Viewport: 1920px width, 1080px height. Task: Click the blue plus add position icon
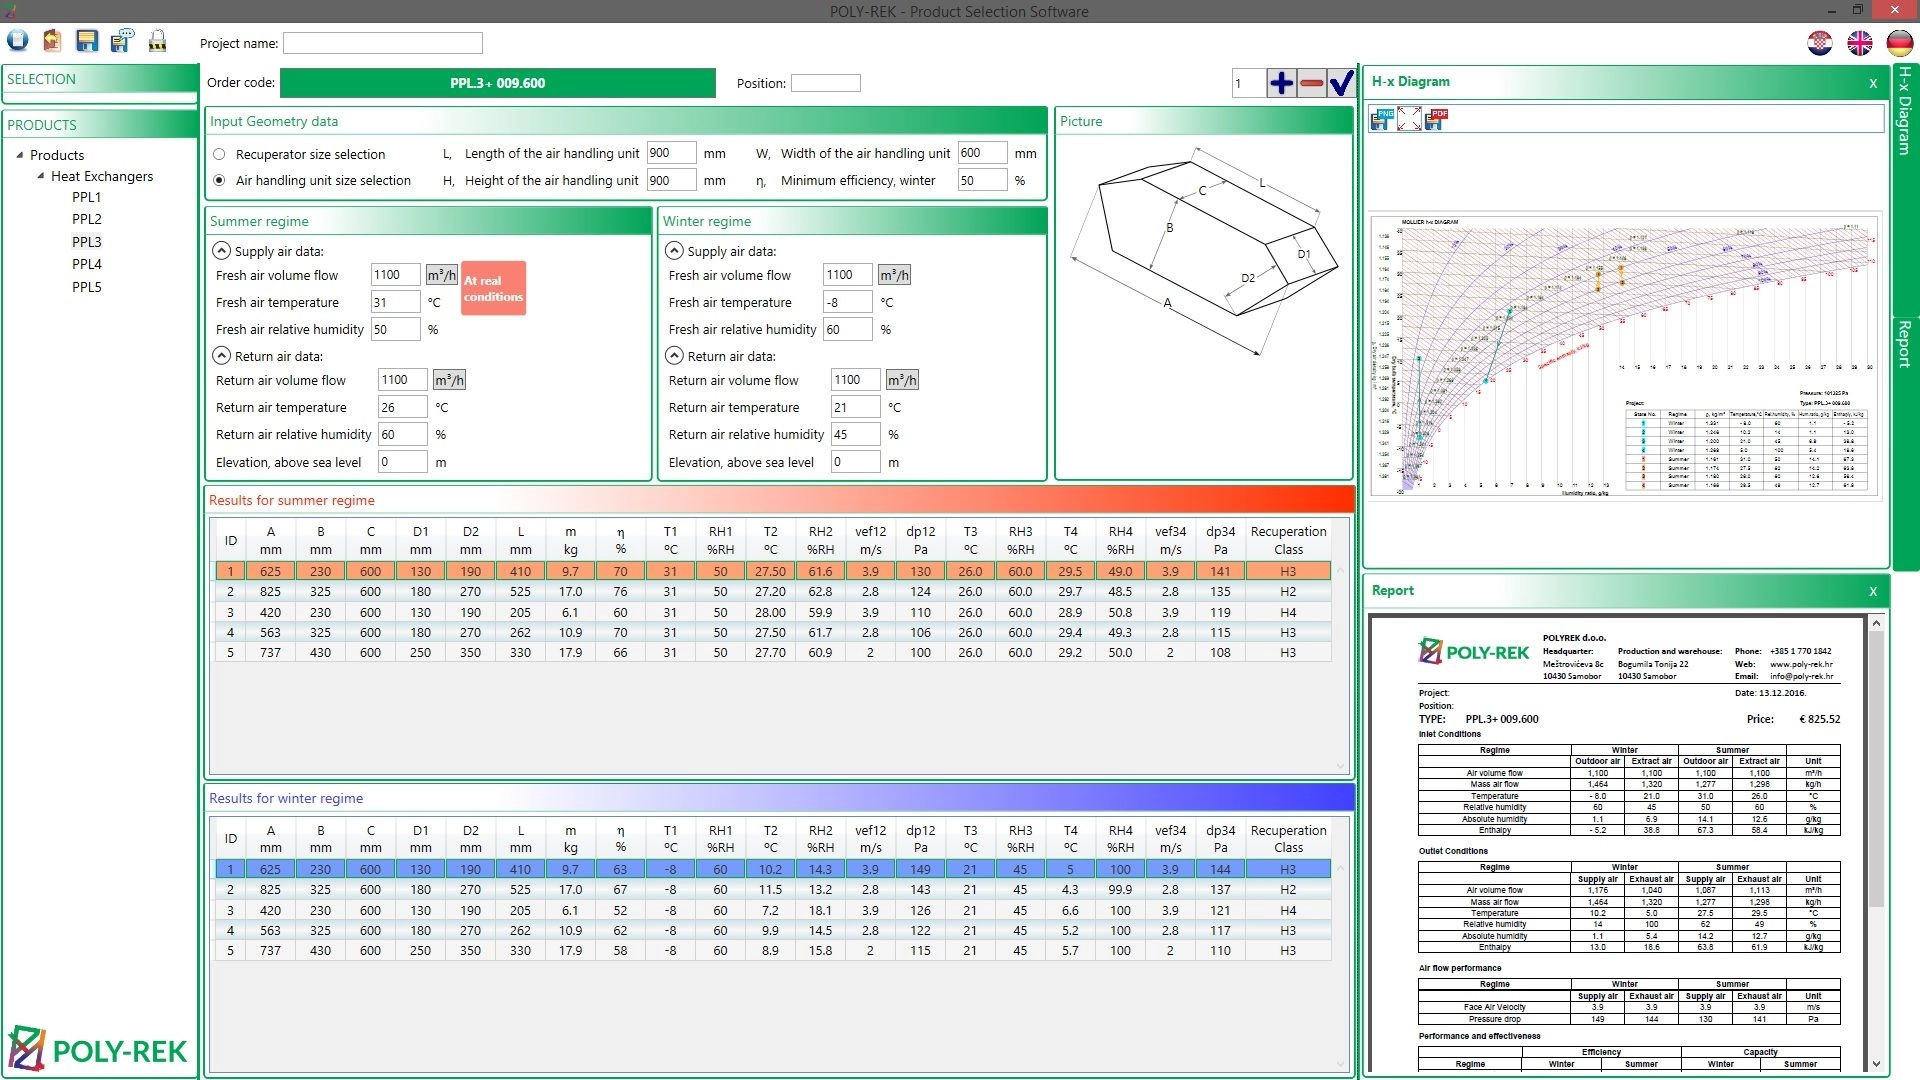[x=1281, y=83]
